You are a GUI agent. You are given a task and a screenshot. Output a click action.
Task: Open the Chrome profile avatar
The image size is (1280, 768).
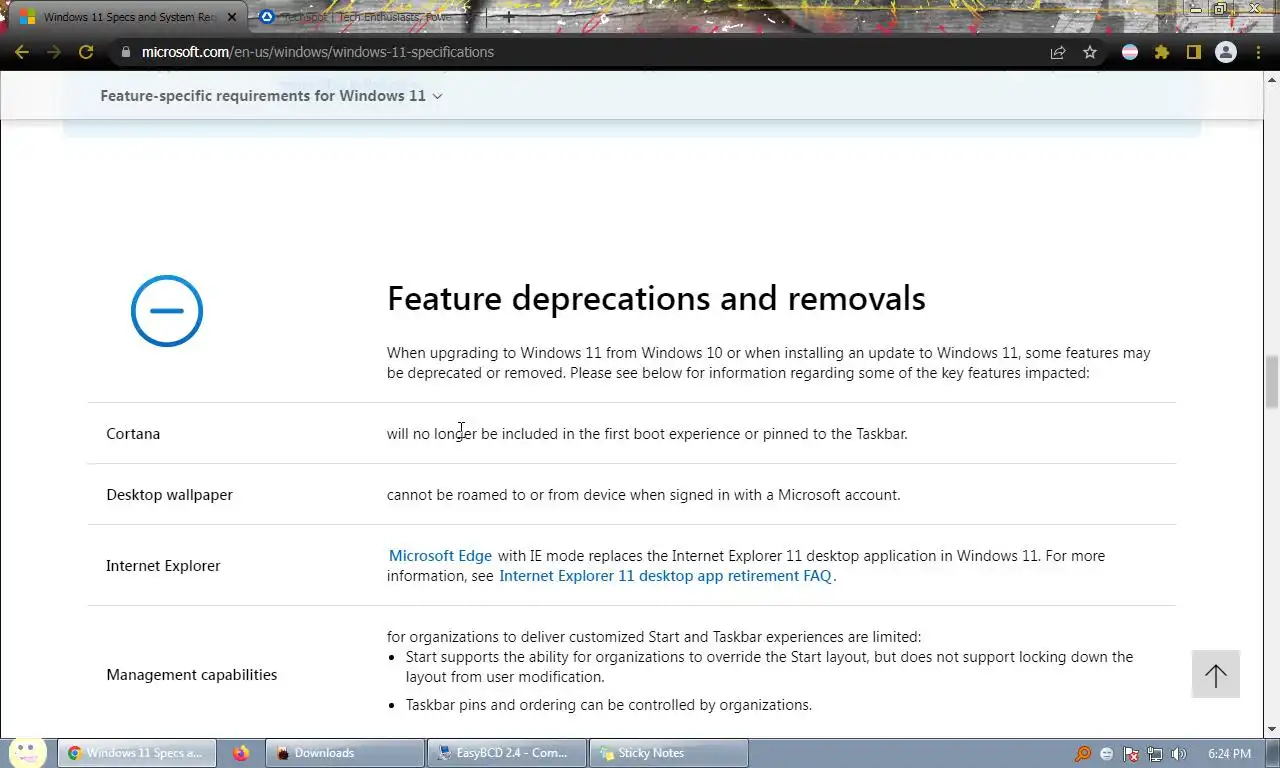click(x=1225, y=52)
